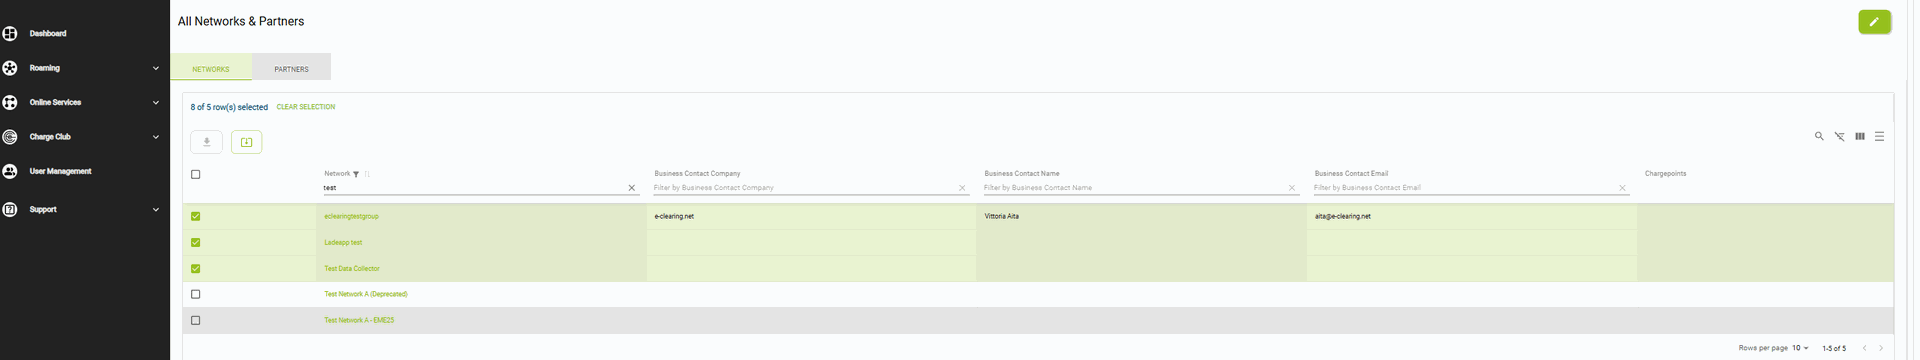
Task: Open the show/hide columns icon
Action: click(x=1859, y=136)
